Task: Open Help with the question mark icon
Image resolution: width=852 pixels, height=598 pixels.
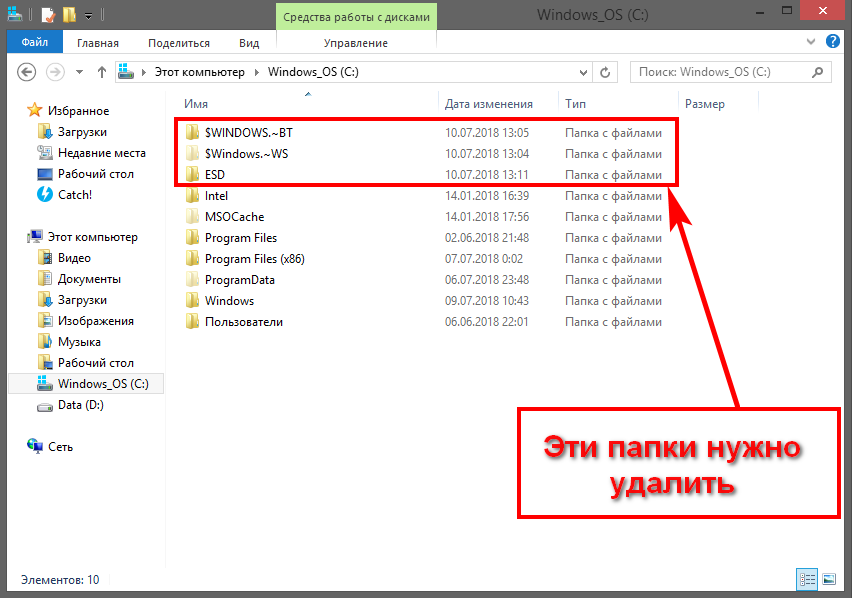Action: tap(832, 41)
